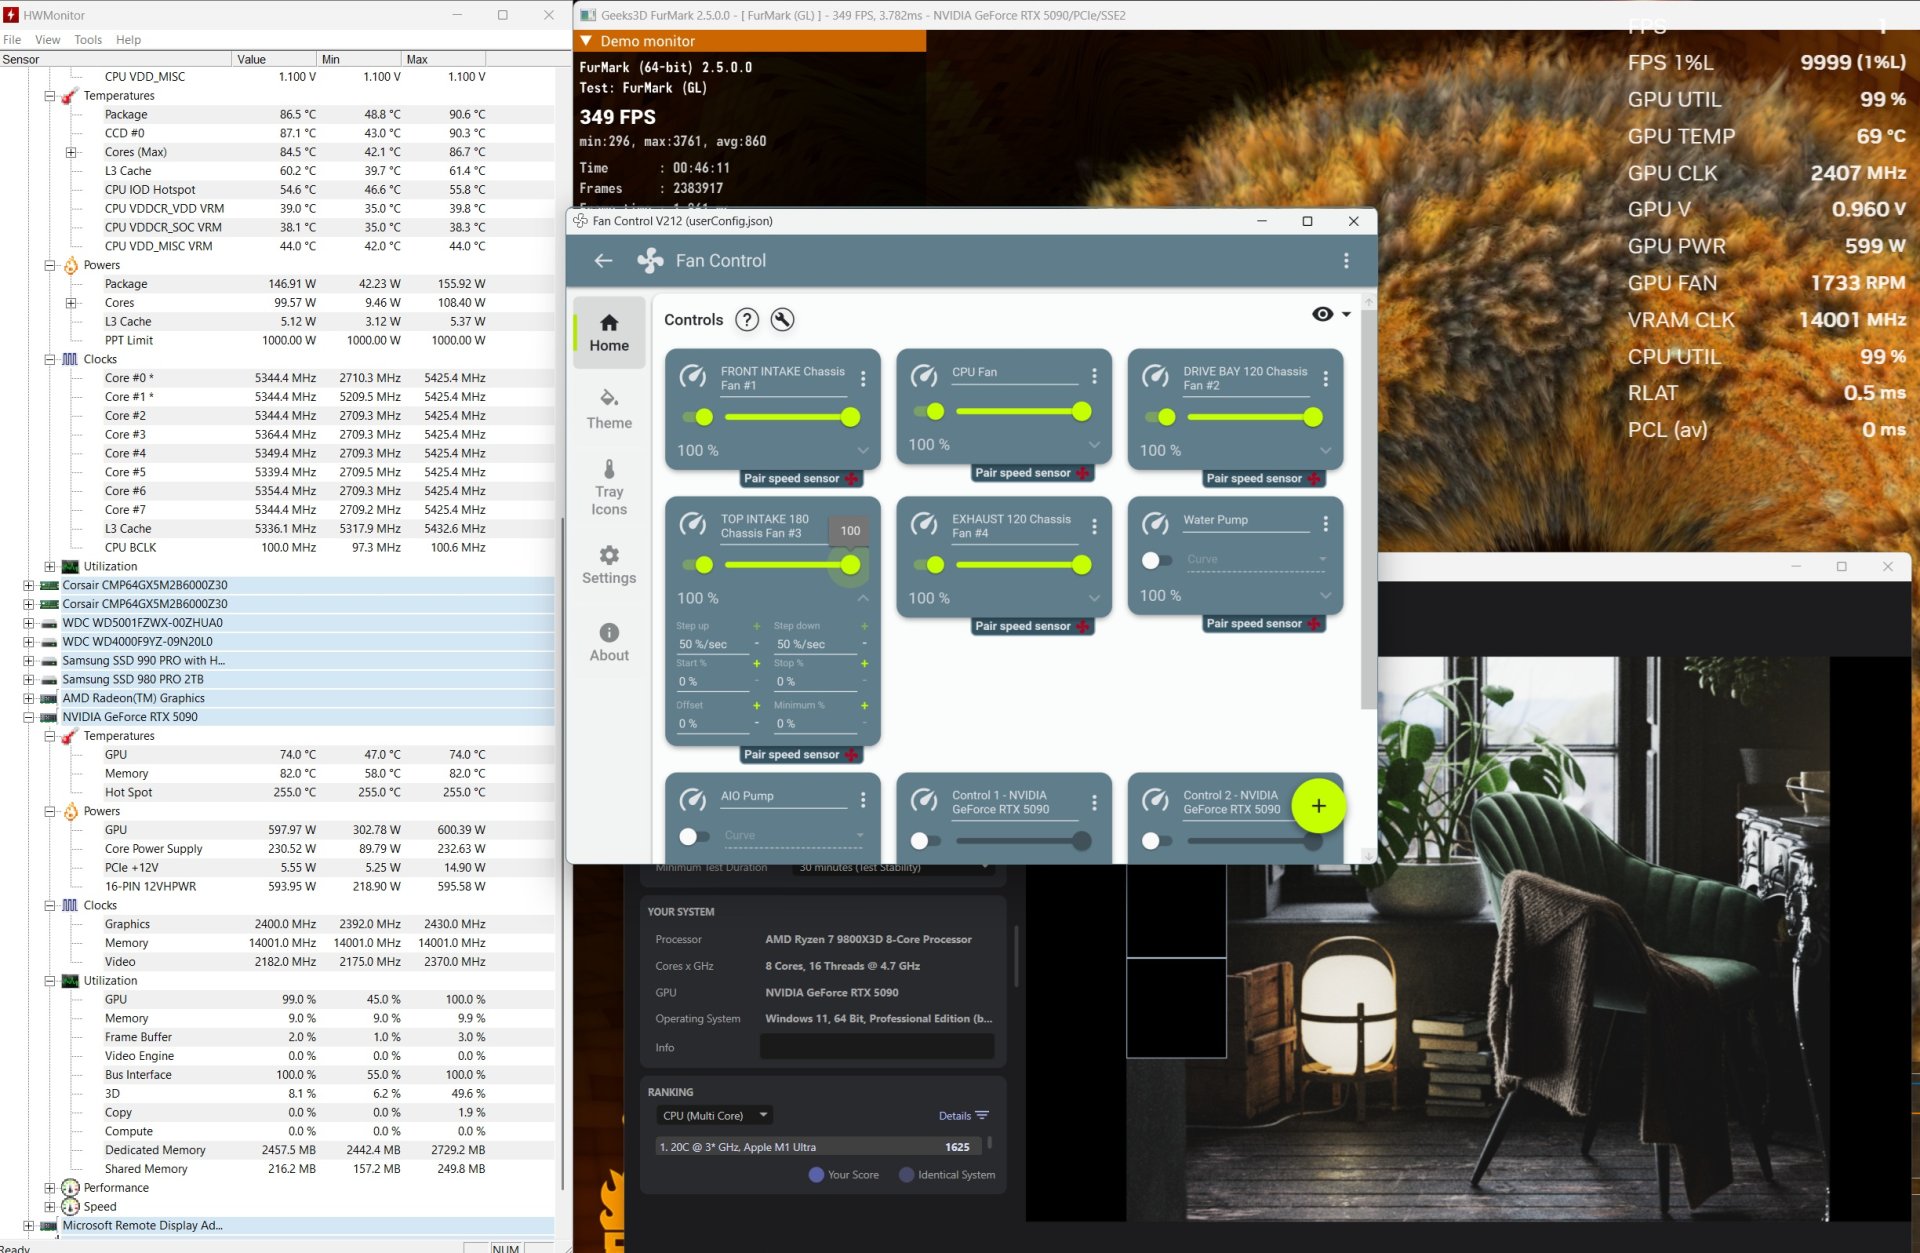Click Pair speed sensor under CPU Fan
Screen dimensions: 1920x1253
(x=1031, y=472)
